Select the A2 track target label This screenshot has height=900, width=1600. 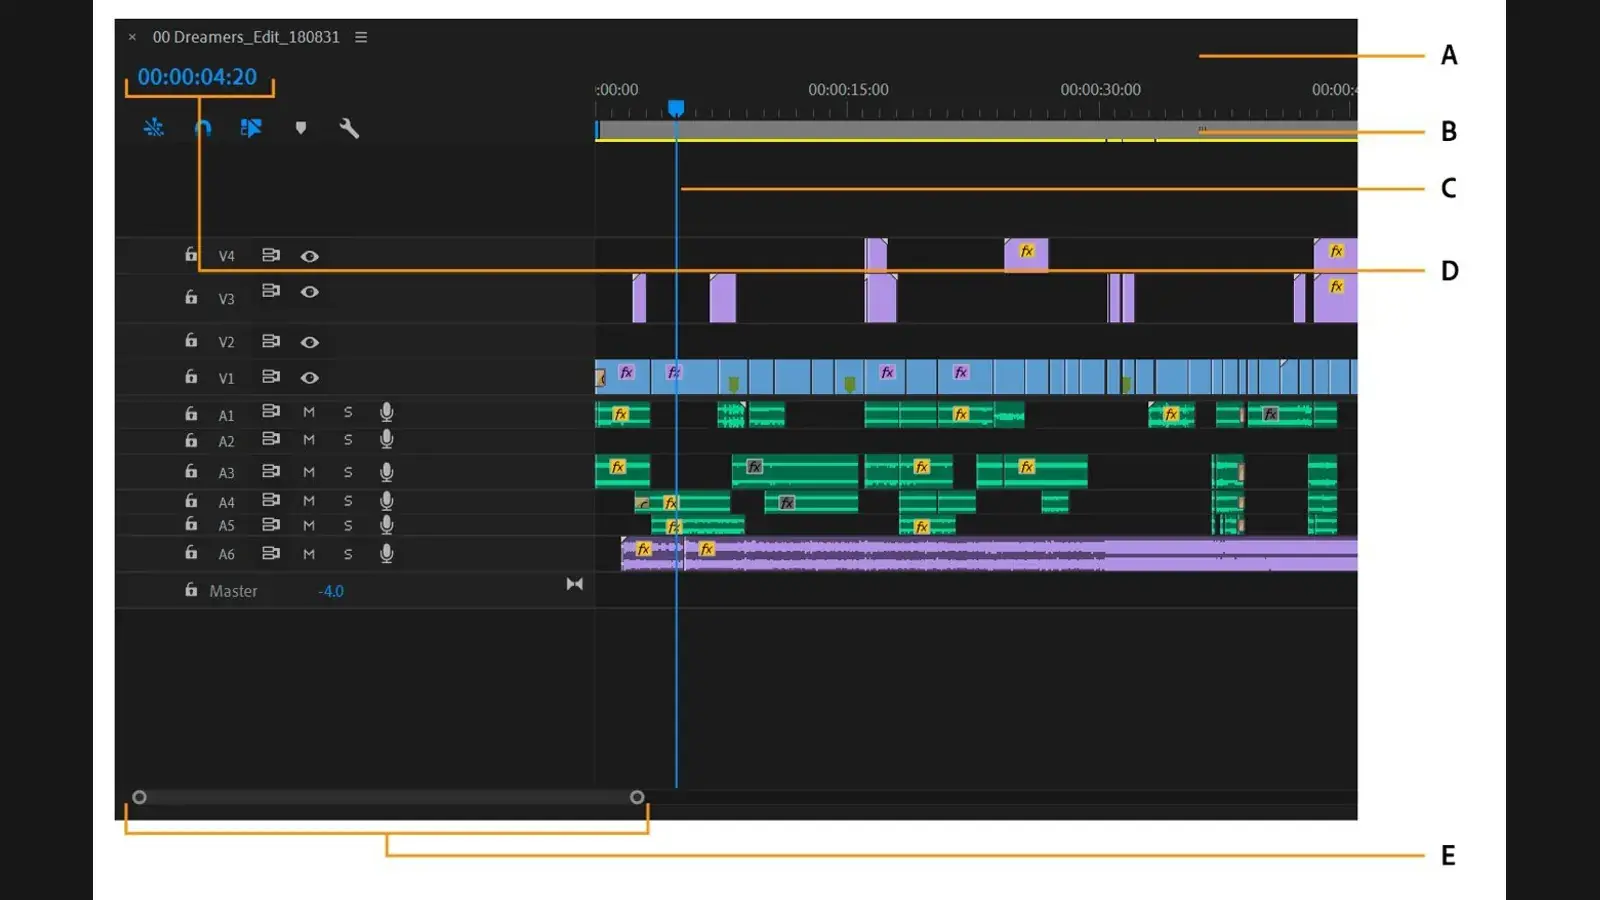click(x=227, y=441)
